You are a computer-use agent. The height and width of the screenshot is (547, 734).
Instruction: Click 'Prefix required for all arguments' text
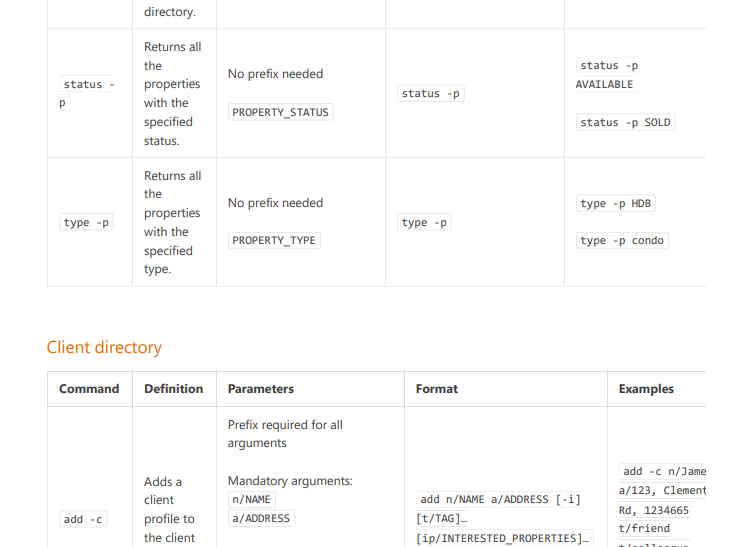(285, 434)
